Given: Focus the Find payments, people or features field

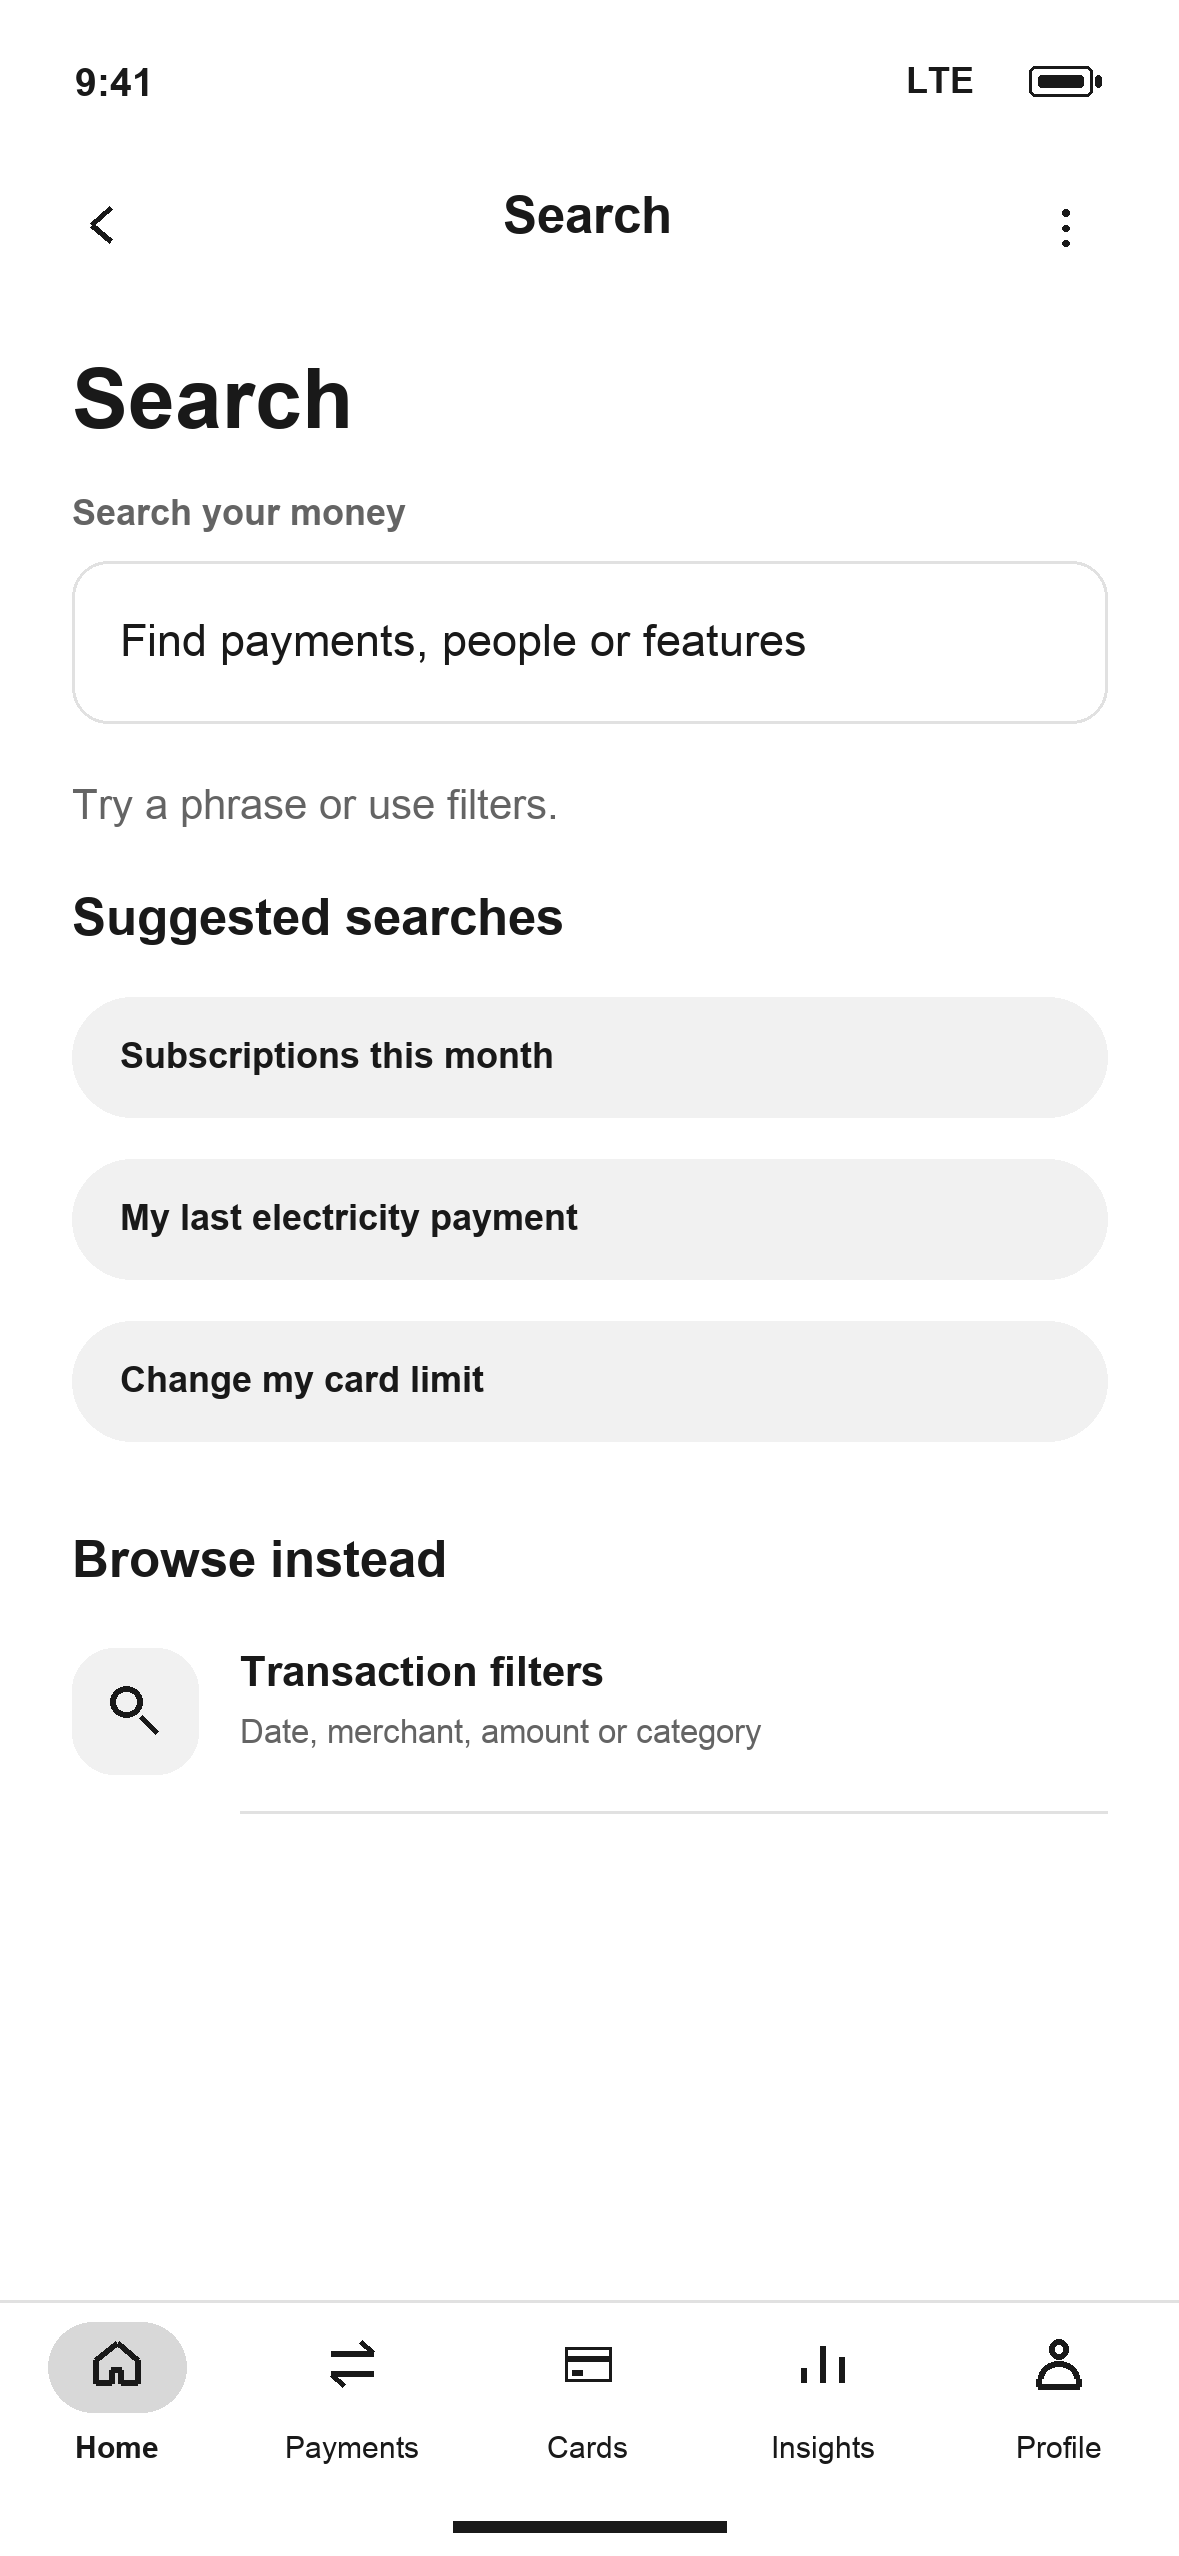Looking at the screenshot, I should (590, 642).
